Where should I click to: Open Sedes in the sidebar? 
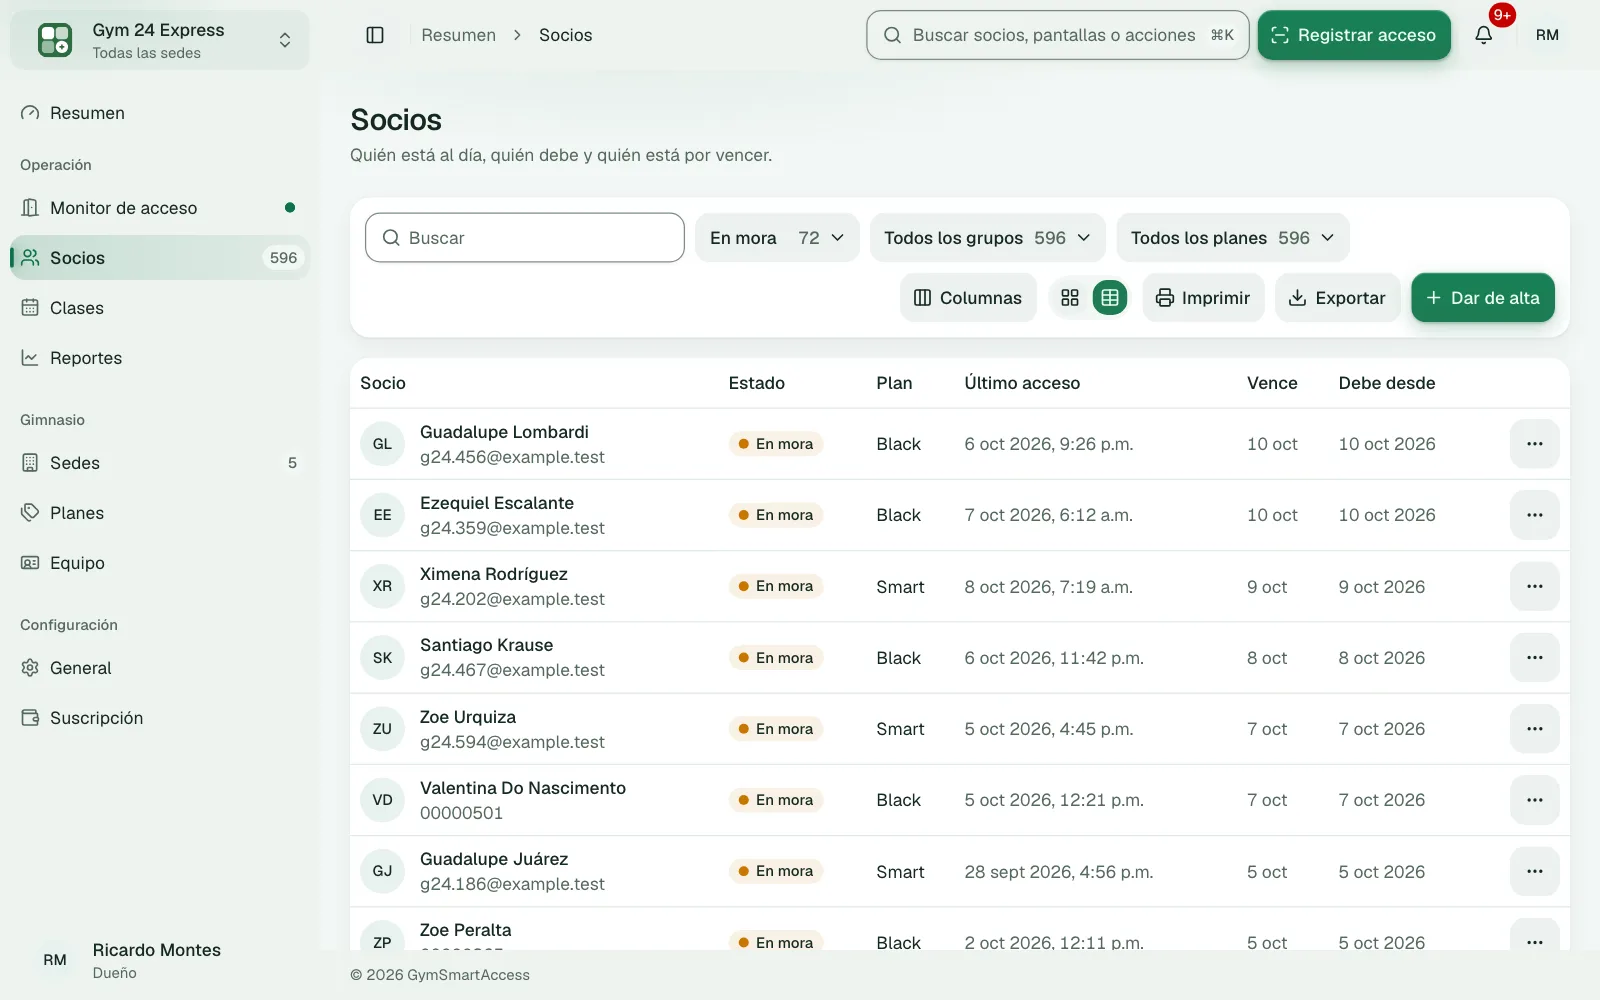click(x=160, y=463)
